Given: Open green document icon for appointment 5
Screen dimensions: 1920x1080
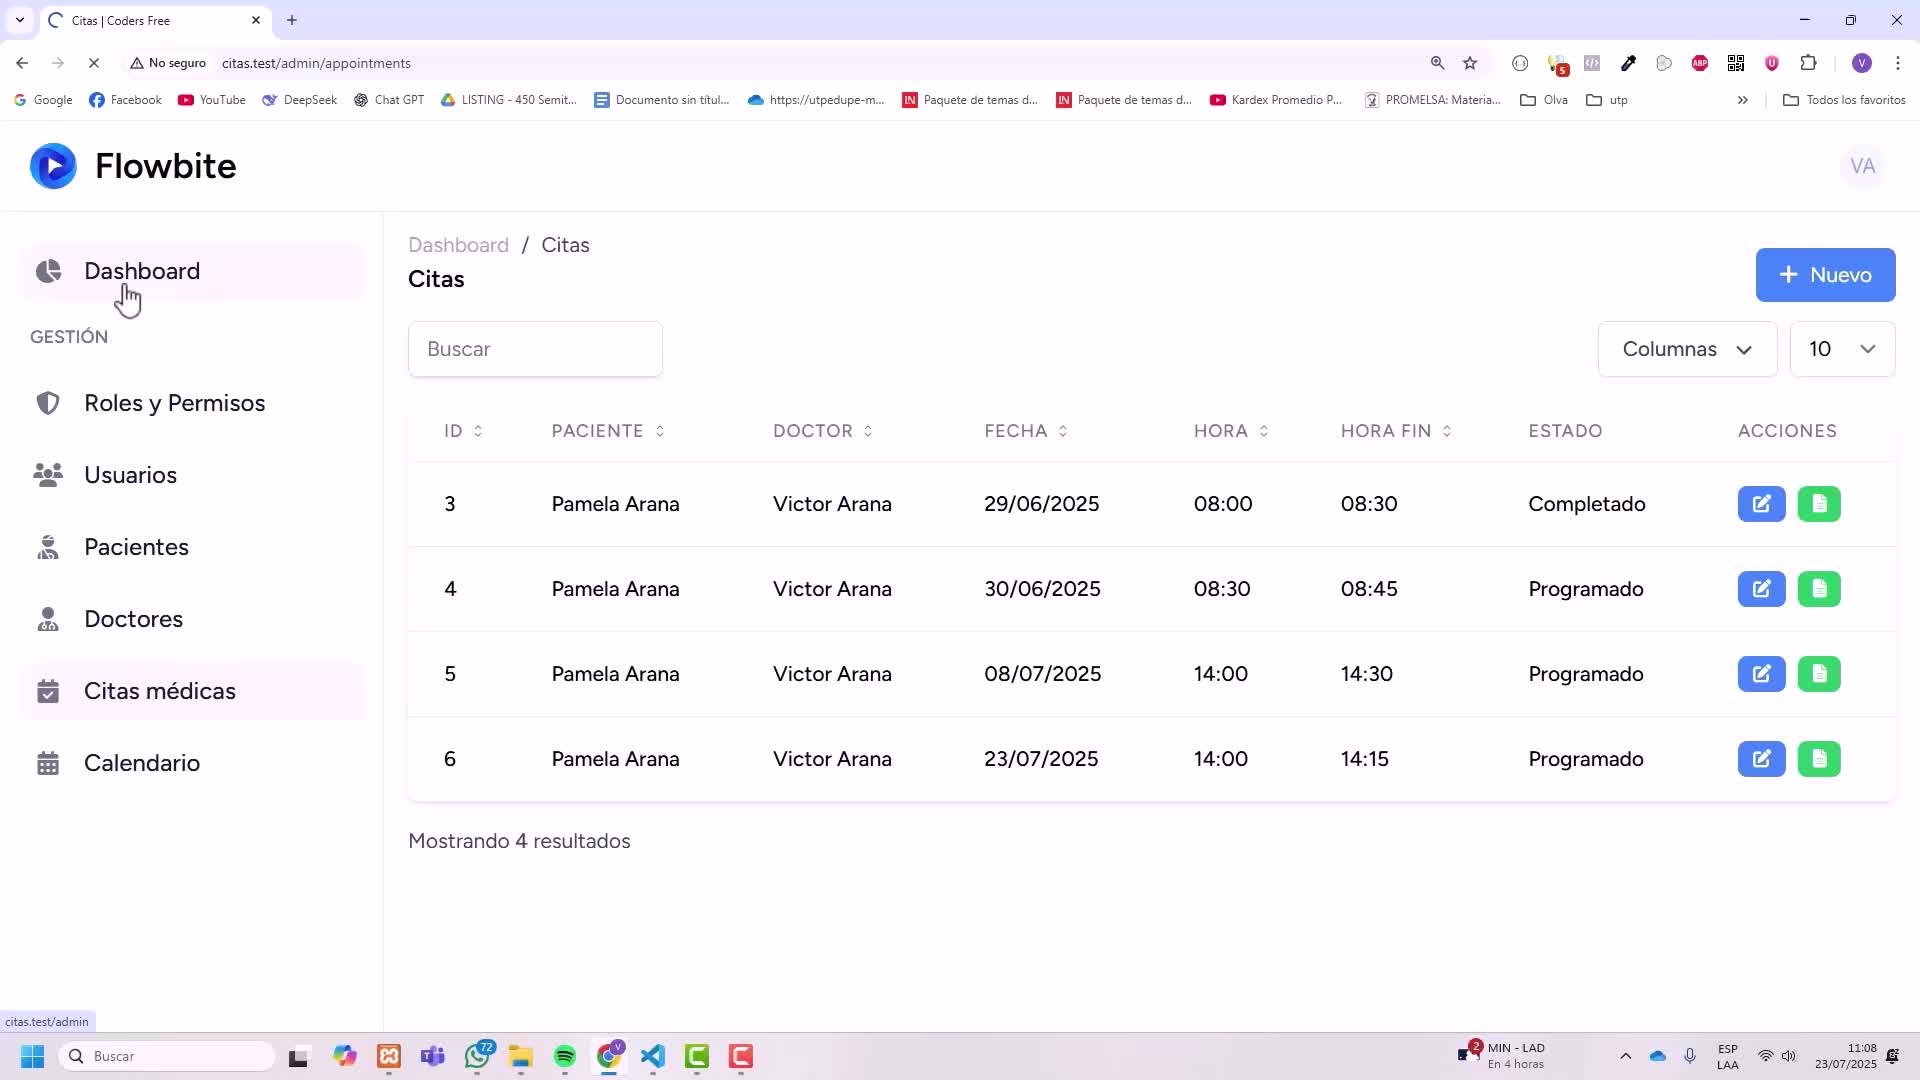Looking at the screenshot, I should pyautogui.click(x=1819, y=674).
